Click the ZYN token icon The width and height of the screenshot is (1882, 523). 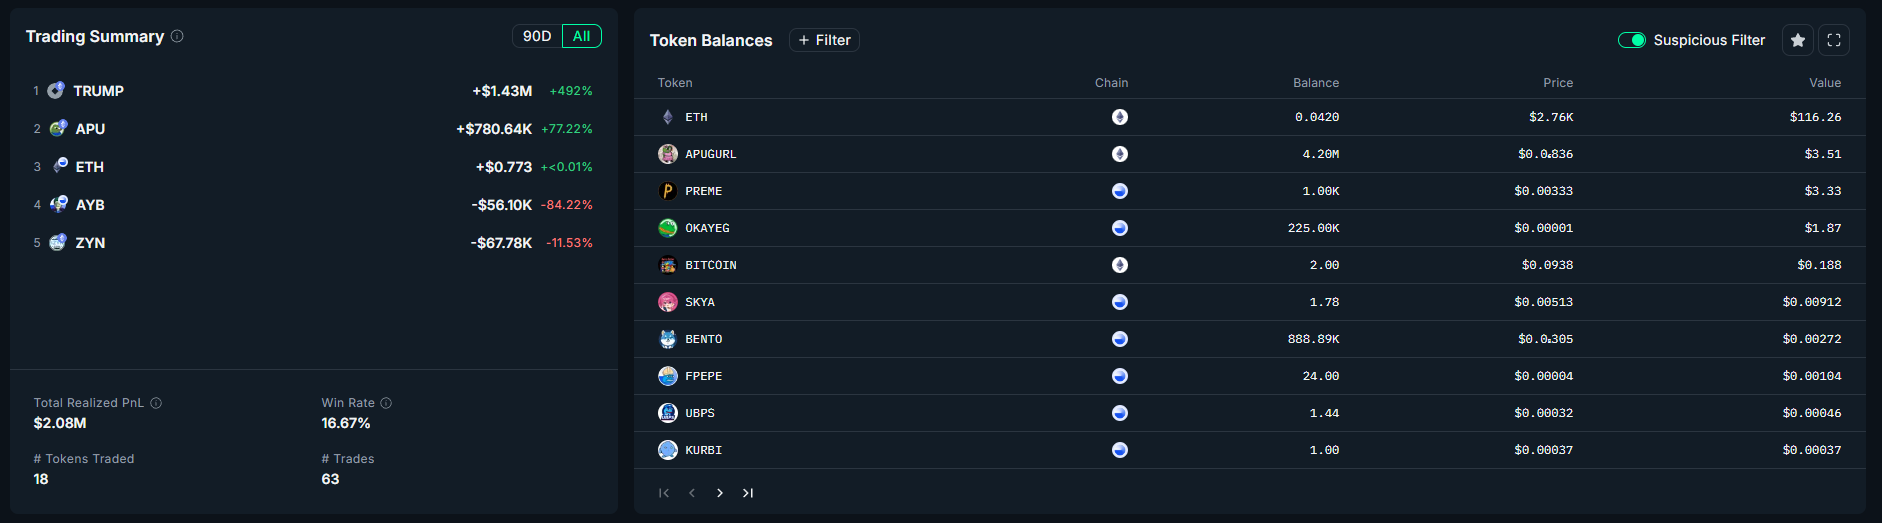coord(58,242)
